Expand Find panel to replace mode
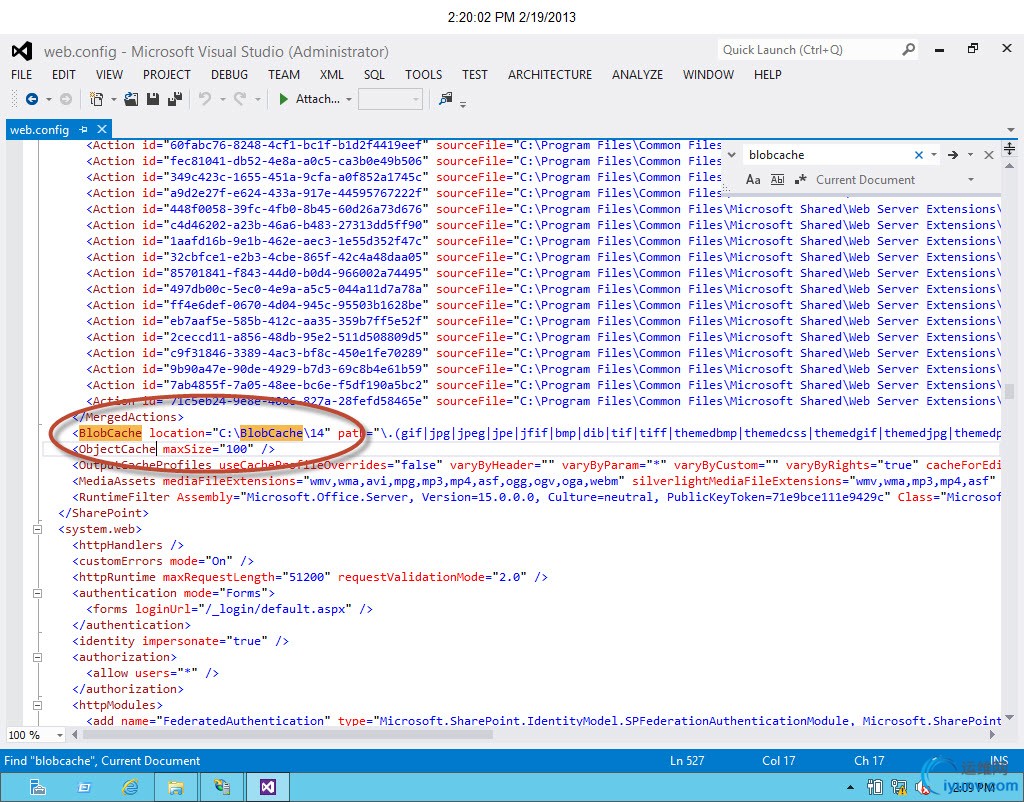This screenshot has height=802, width=1024. (x=732, y=155)
